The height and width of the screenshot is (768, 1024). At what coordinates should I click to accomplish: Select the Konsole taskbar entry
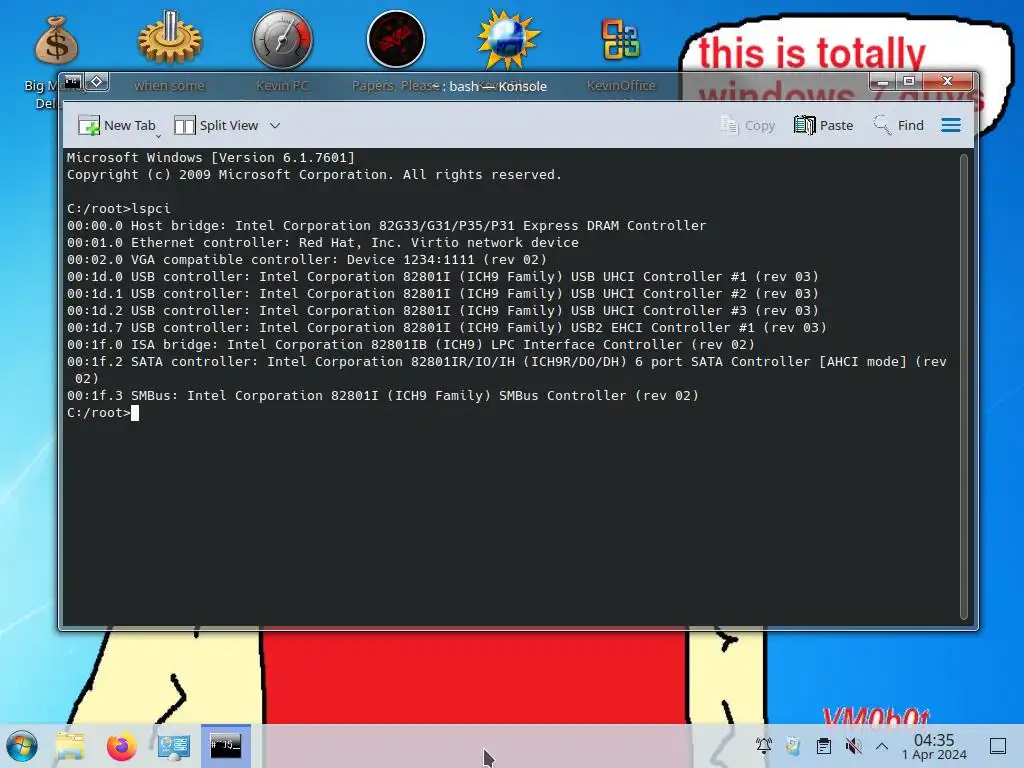click(225, 746)
